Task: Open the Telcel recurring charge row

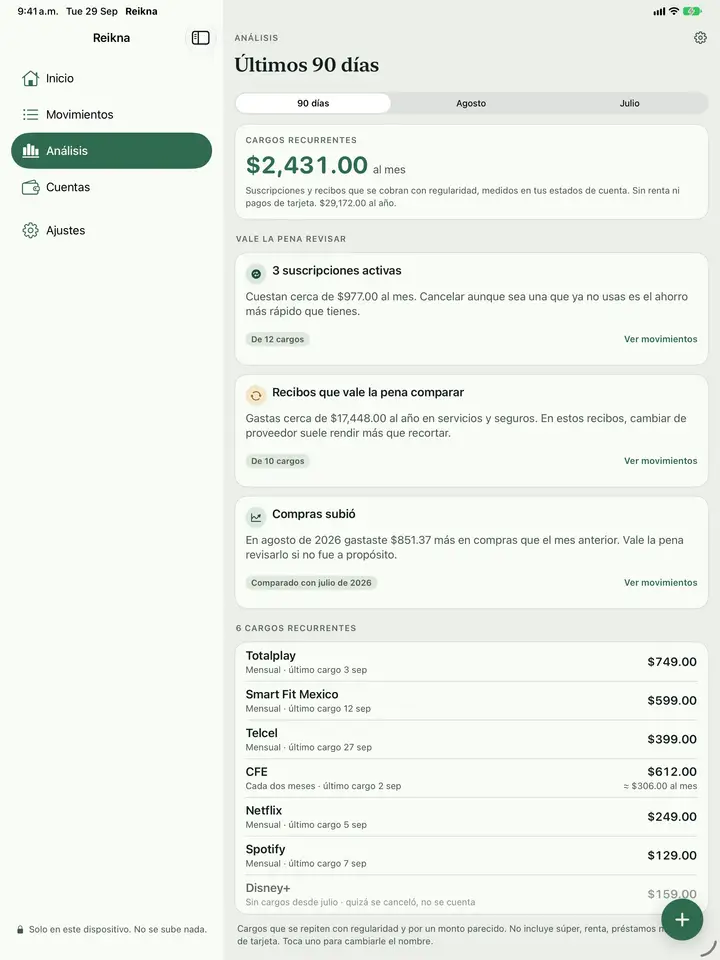Action: pos(471,739)
